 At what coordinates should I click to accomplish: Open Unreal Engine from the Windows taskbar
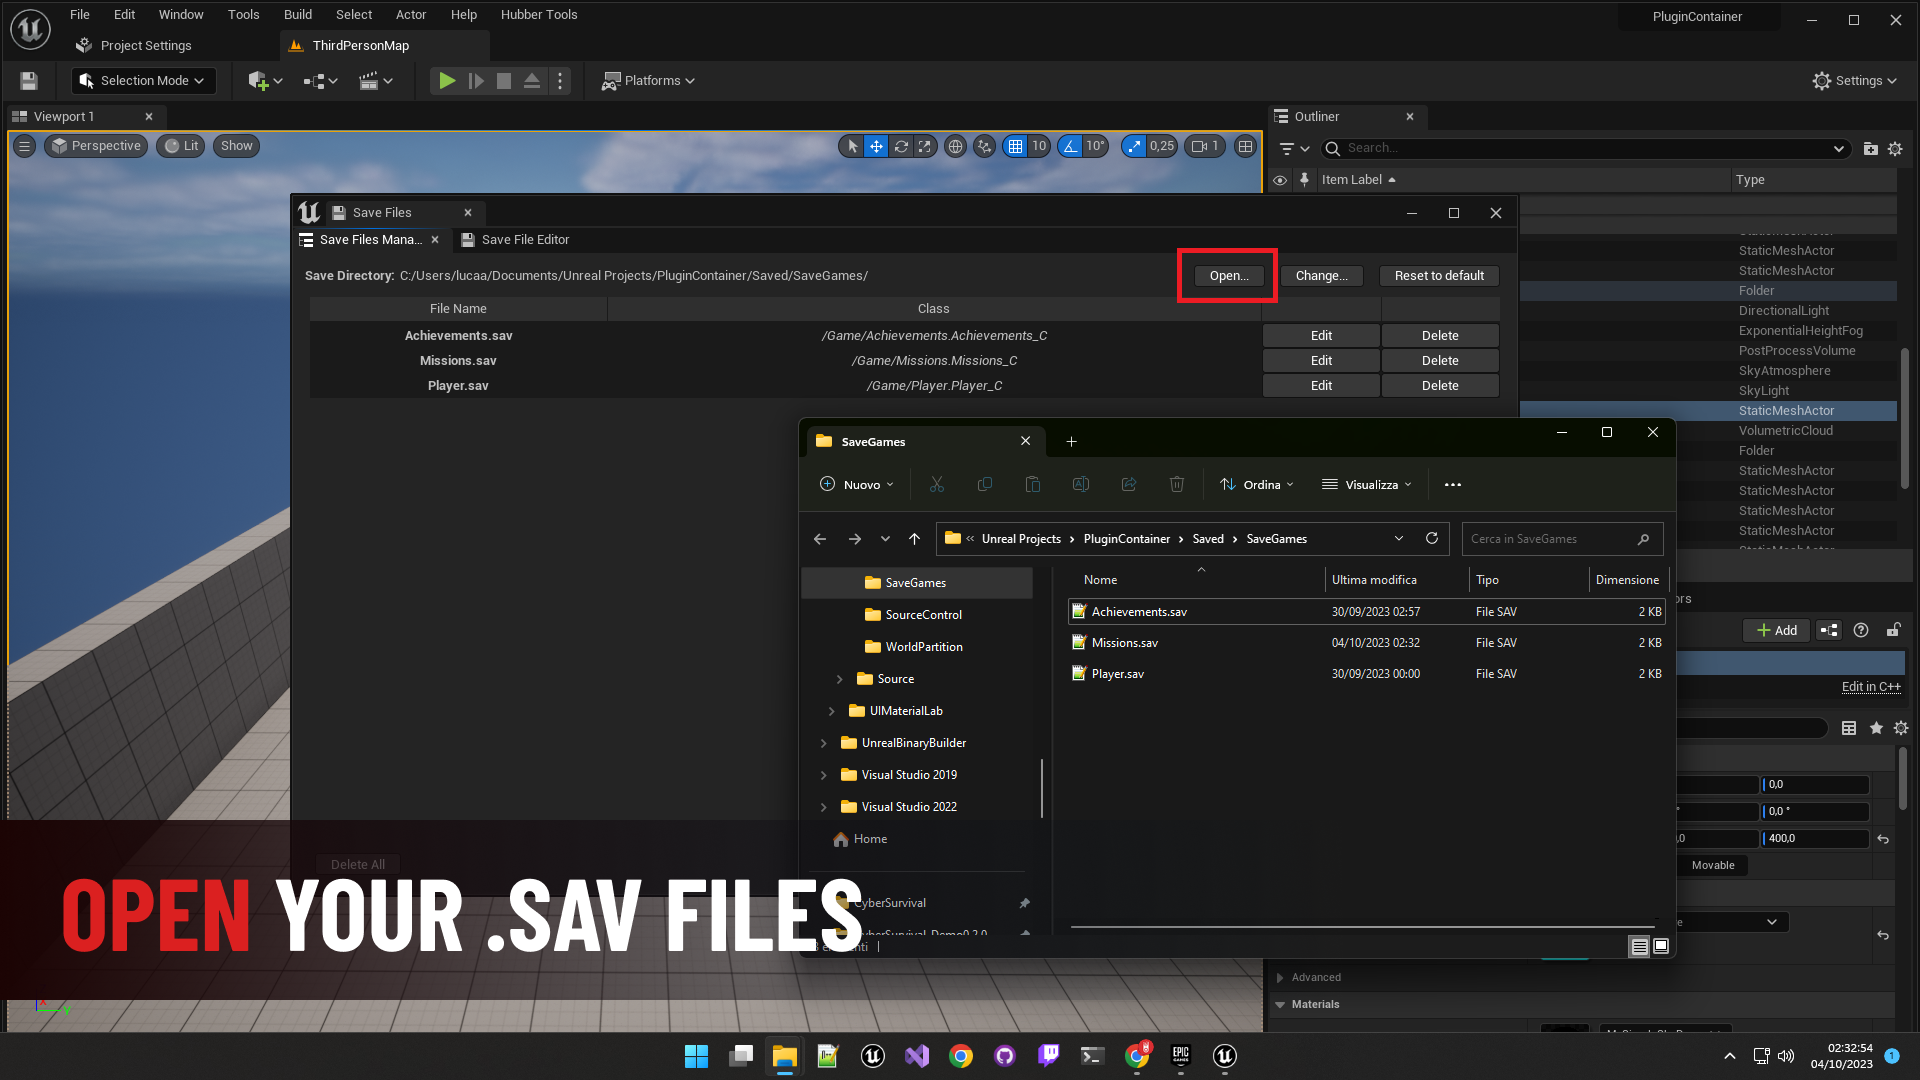pyautogui.click(x=872, y=1056)
